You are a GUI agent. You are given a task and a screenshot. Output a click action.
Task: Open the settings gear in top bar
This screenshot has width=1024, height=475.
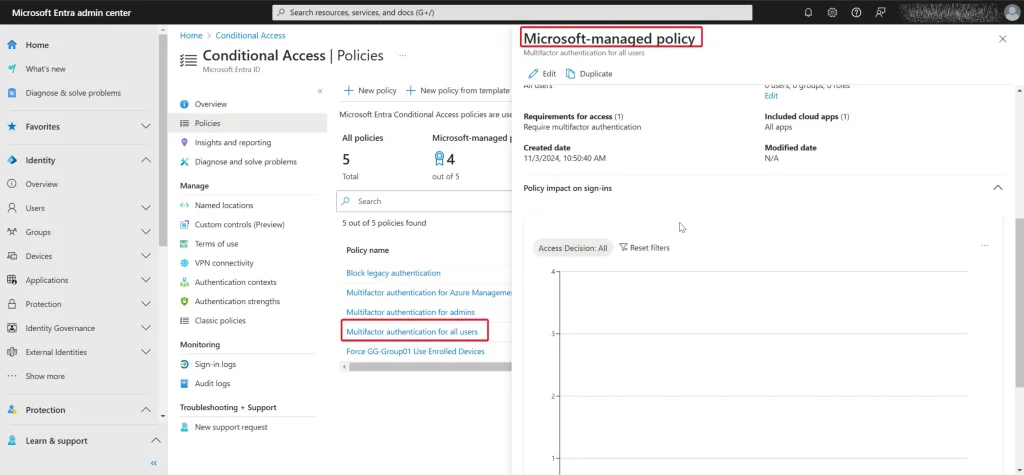(x=832, y=12)
